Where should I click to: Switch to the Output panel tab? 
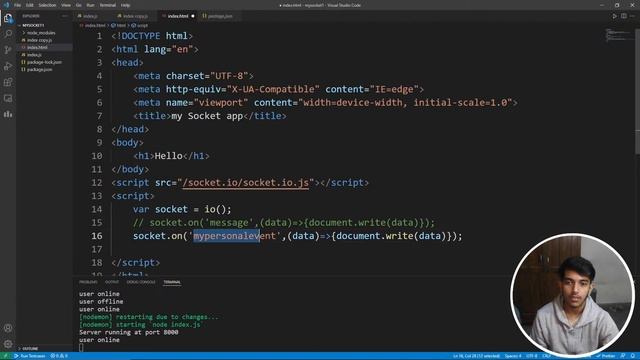[x=111, y=282]
